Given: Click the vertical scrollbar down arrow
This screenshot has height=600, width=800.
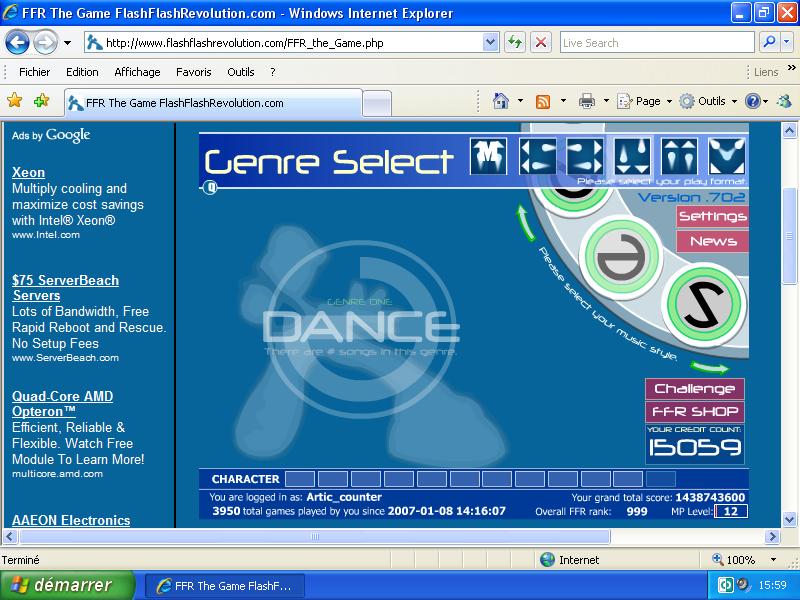Looking at the screenshot, I should (x=789, y=519).
